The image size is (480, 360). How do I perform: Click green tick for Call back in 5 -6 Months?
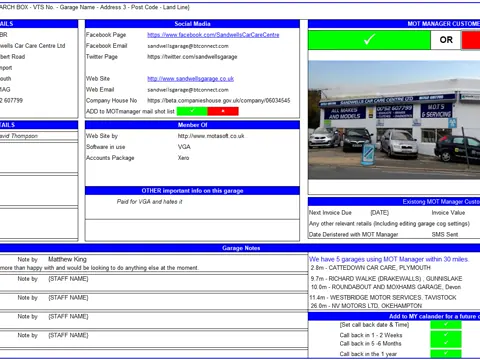coord(446,343)
